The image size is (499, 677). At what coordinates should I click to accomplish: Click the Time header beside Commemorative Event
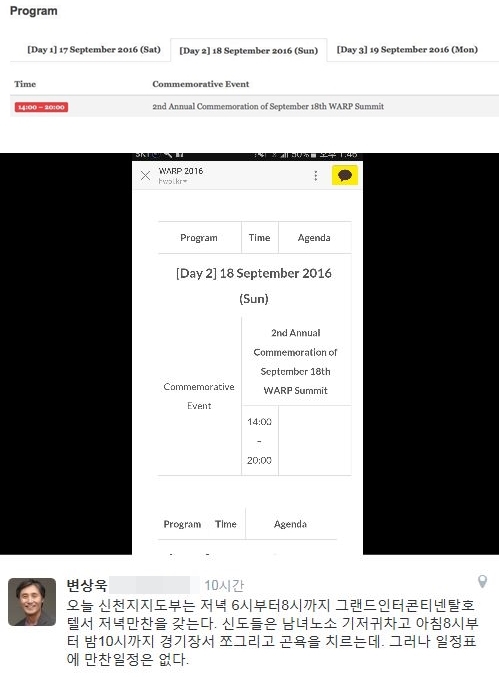(x=25, y=84)
